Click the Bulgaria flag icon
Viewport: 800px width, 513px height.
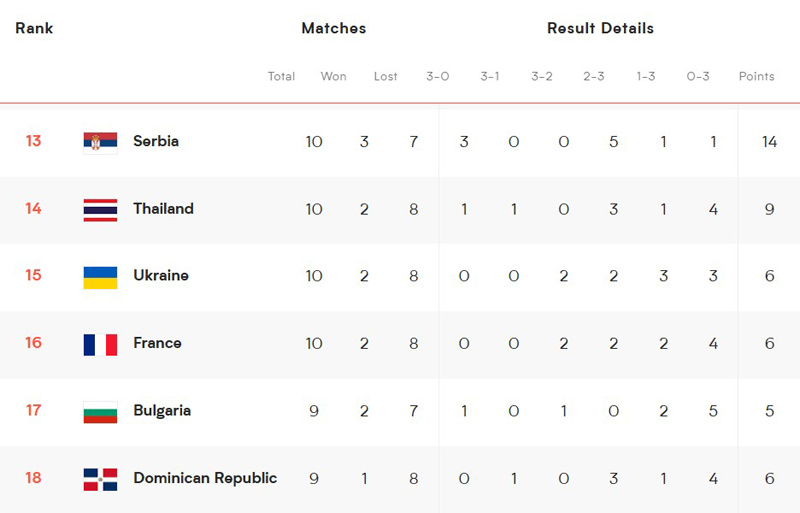coord(100,412)
